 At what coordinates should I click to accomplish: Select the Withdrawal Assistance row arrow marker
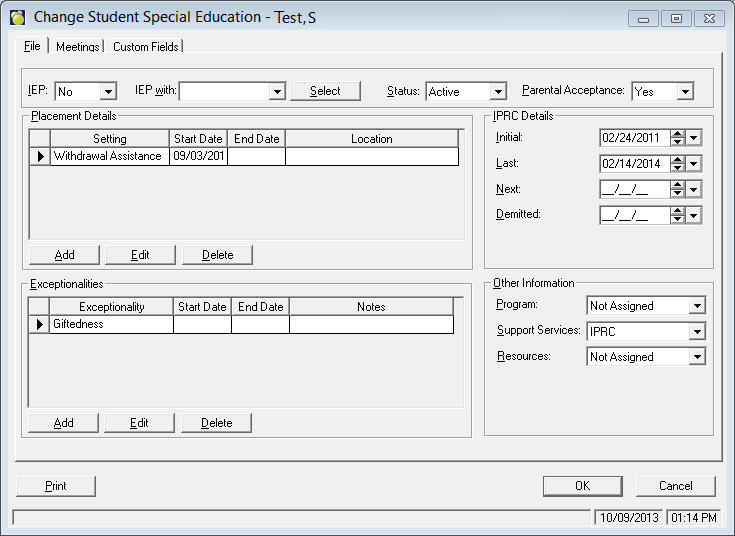coord(40,156)
